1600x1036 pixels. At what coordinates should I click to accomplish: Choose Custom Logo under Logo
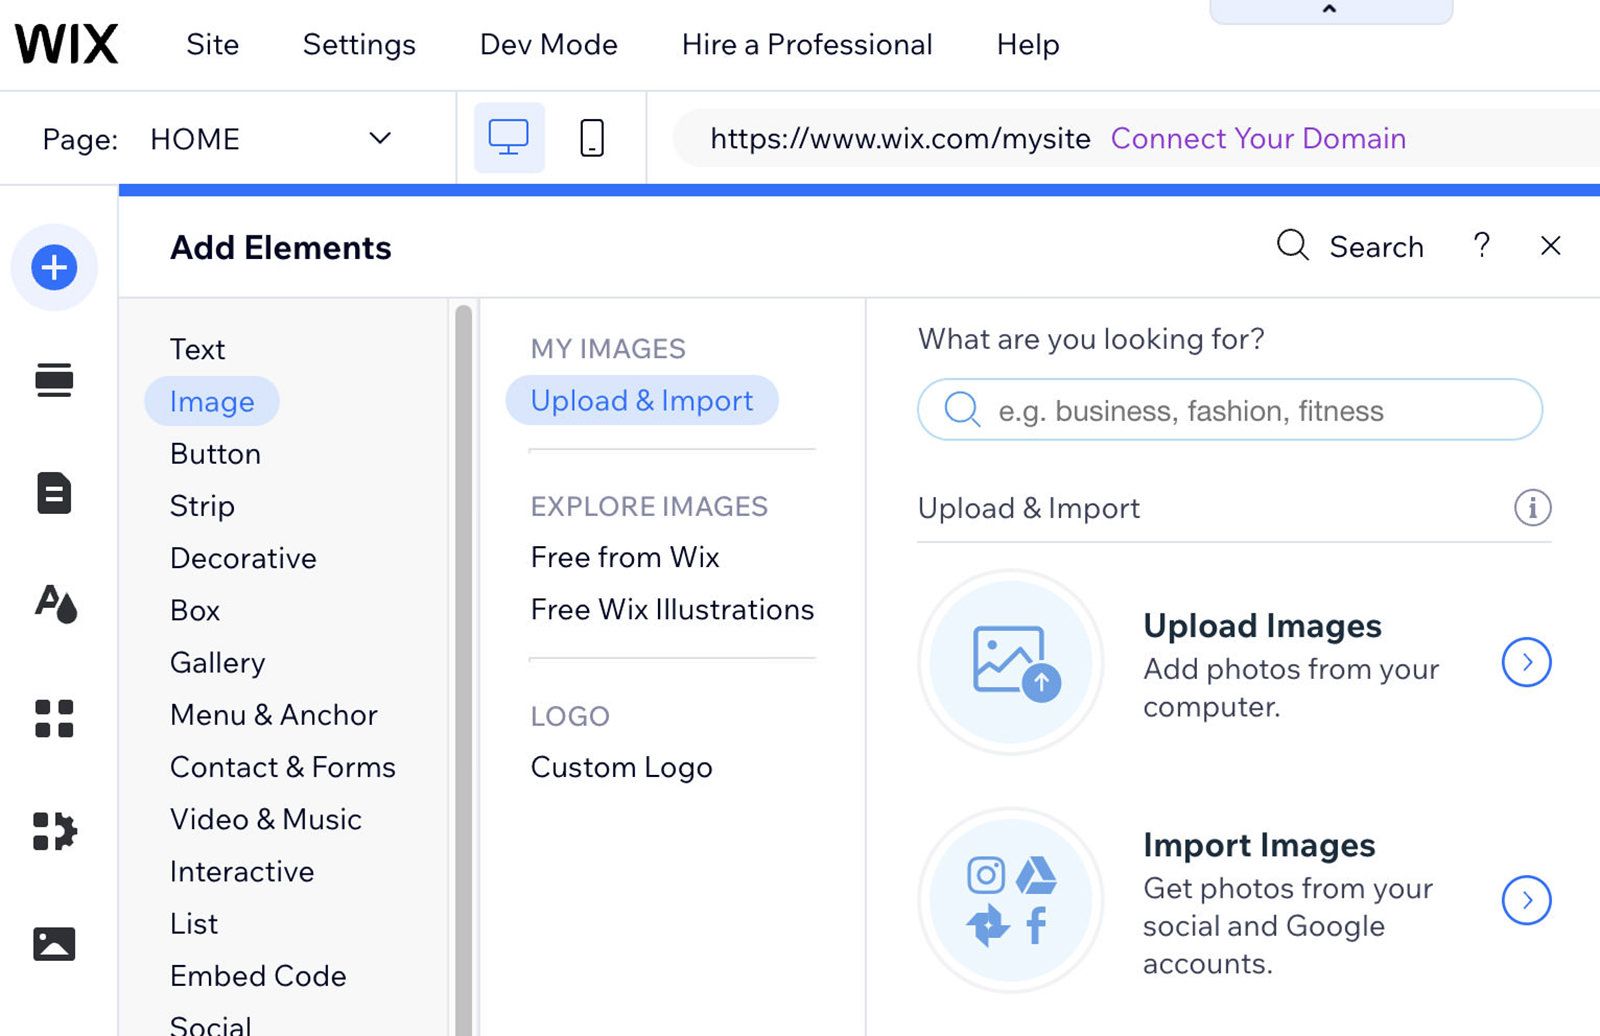click(621, 767)
